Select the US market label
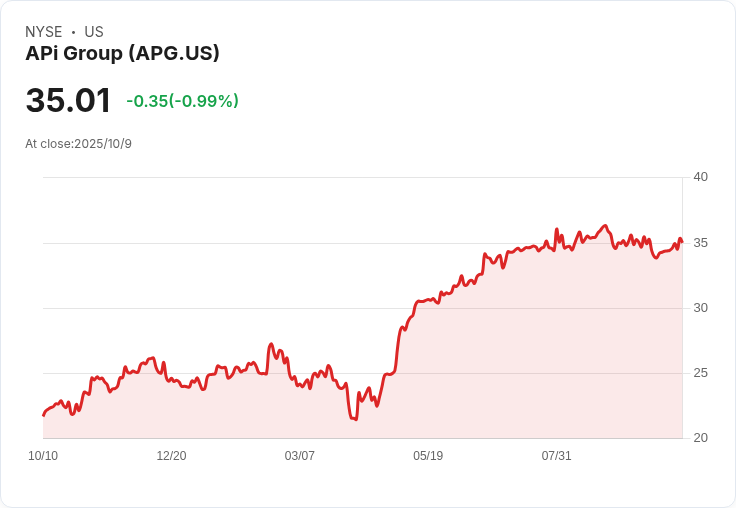Screen dimensions: 736x508 click(94, 32)
